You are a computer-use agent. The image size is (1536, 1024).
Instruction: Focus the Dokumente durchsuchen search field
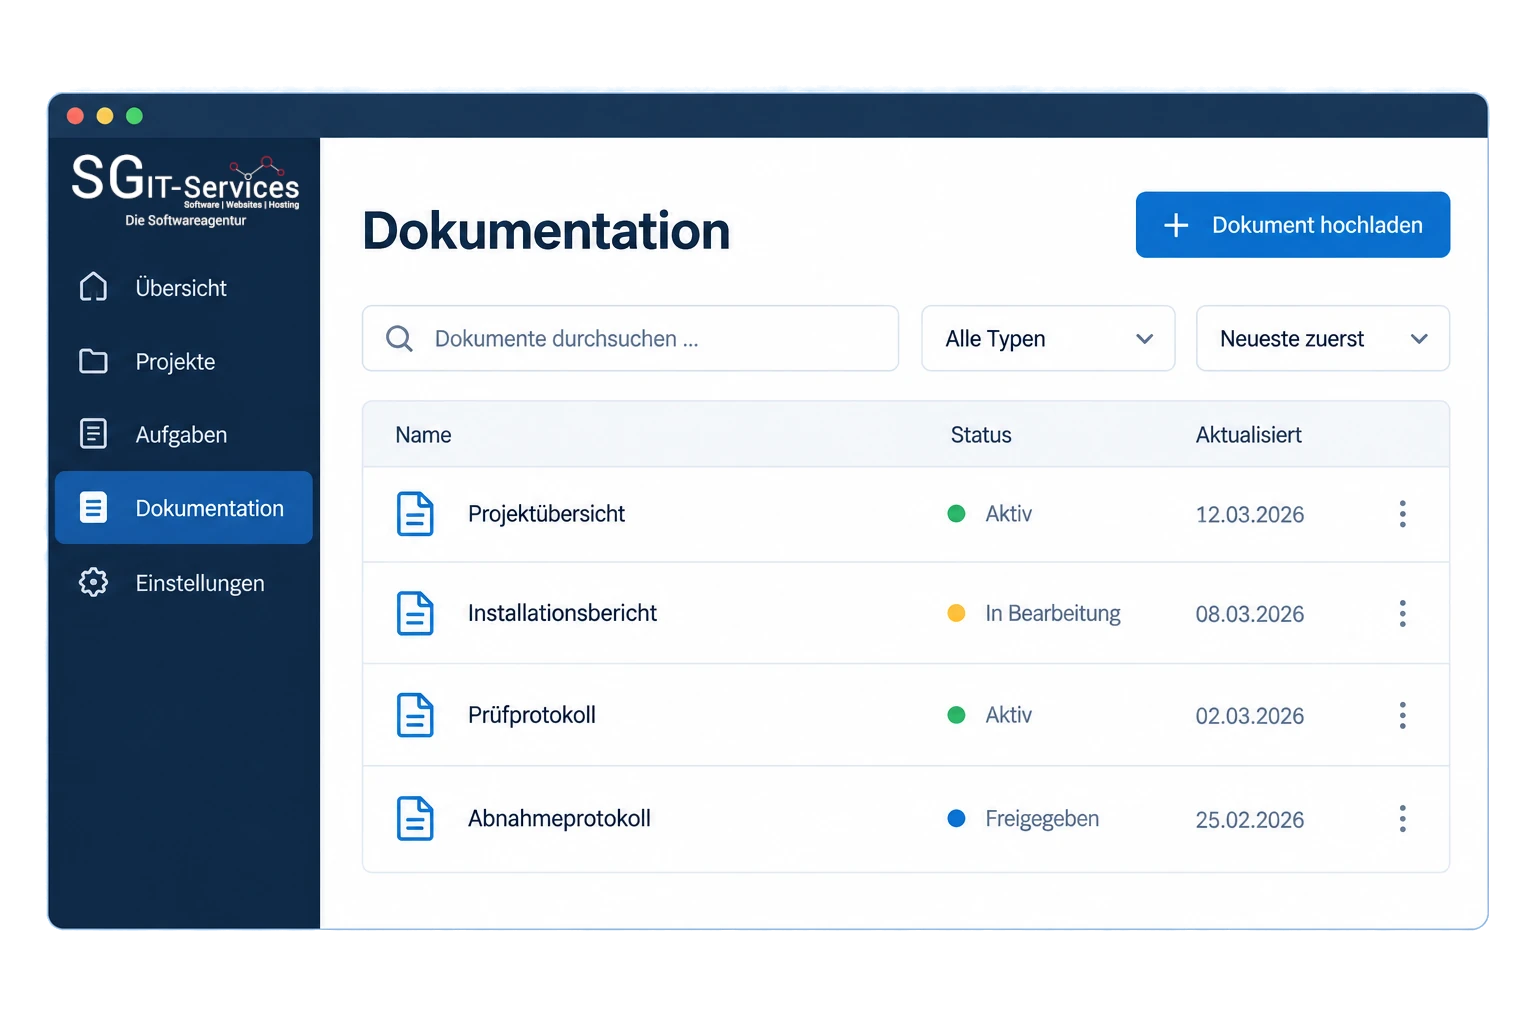point(630,339)
